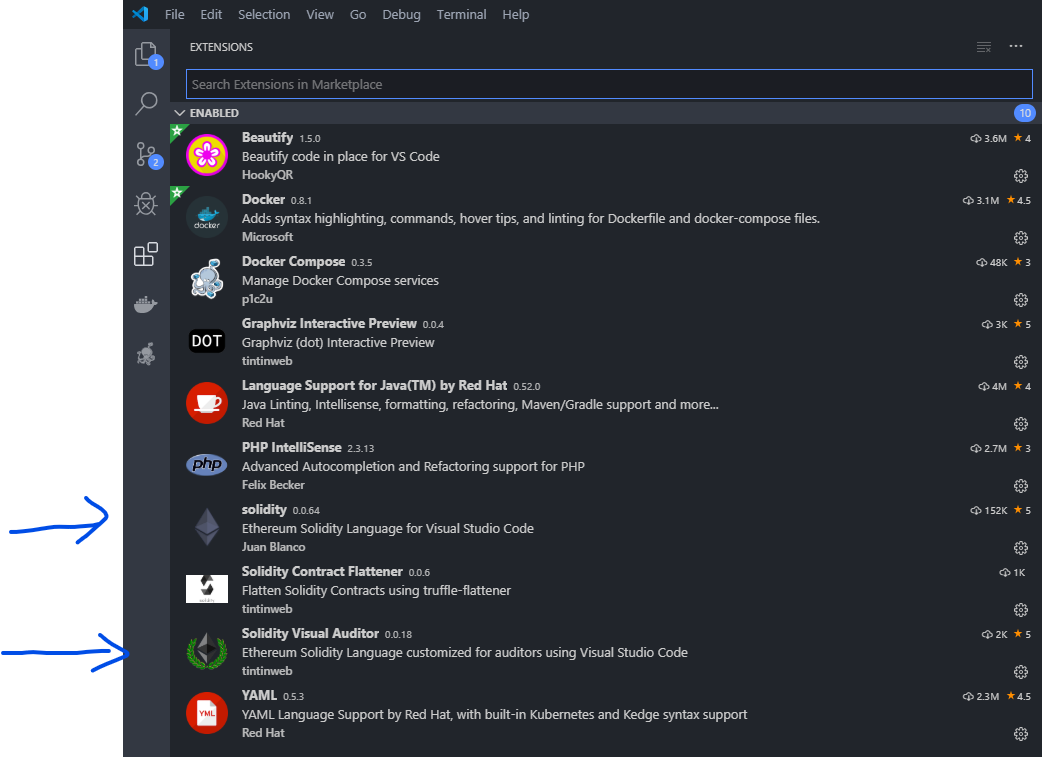The width and height of the screenshot is (1042, 757).
Task: Open the Docker Compose octopus view in activity bar
Action: pos(146,354)
